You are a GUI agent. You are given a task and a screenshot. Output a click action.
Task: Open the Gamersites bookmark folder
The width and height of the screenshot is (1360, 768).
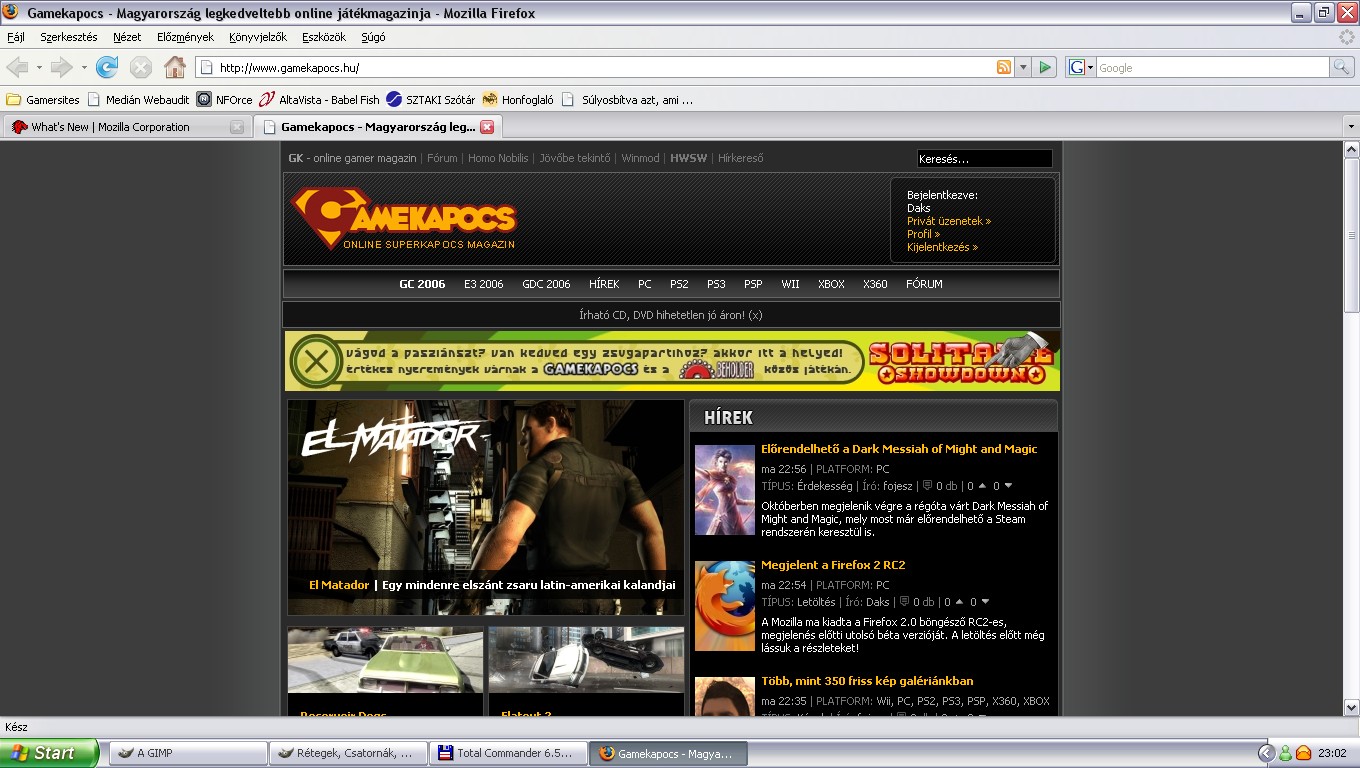pos(43,99)
